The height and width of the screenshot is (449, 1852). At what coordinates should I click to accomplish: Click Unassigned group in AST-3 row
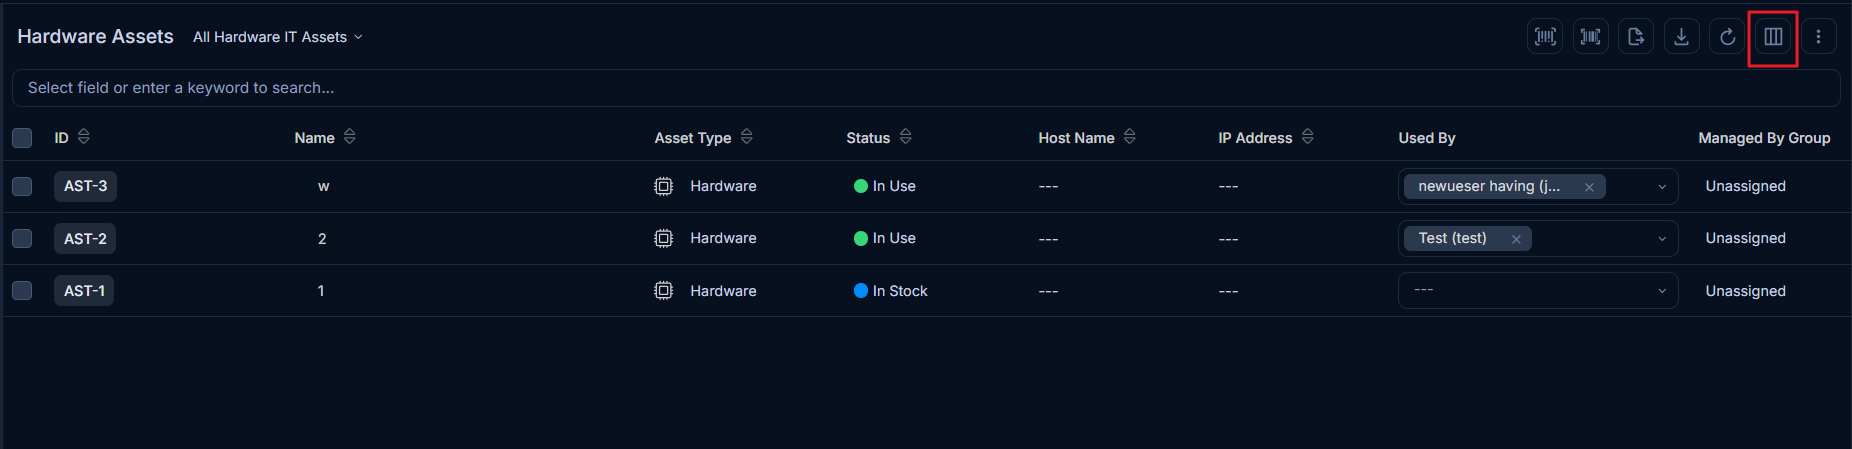point(1745,186)
